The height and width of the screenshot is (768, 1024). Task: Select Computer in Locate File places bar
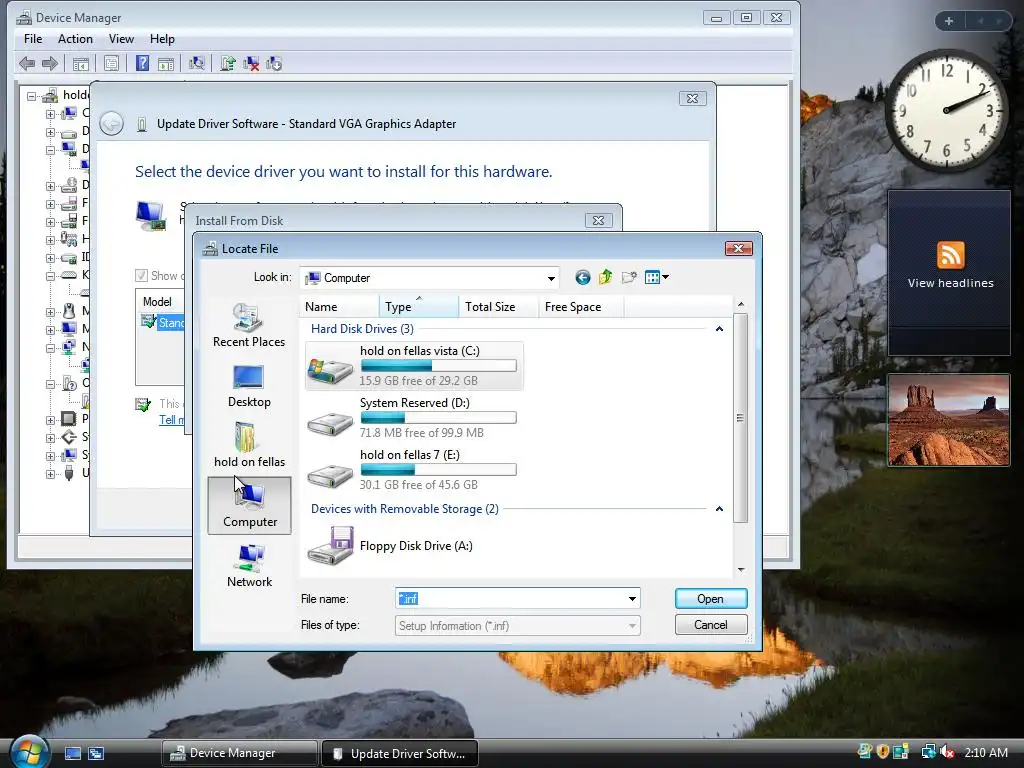coord(249,505)
